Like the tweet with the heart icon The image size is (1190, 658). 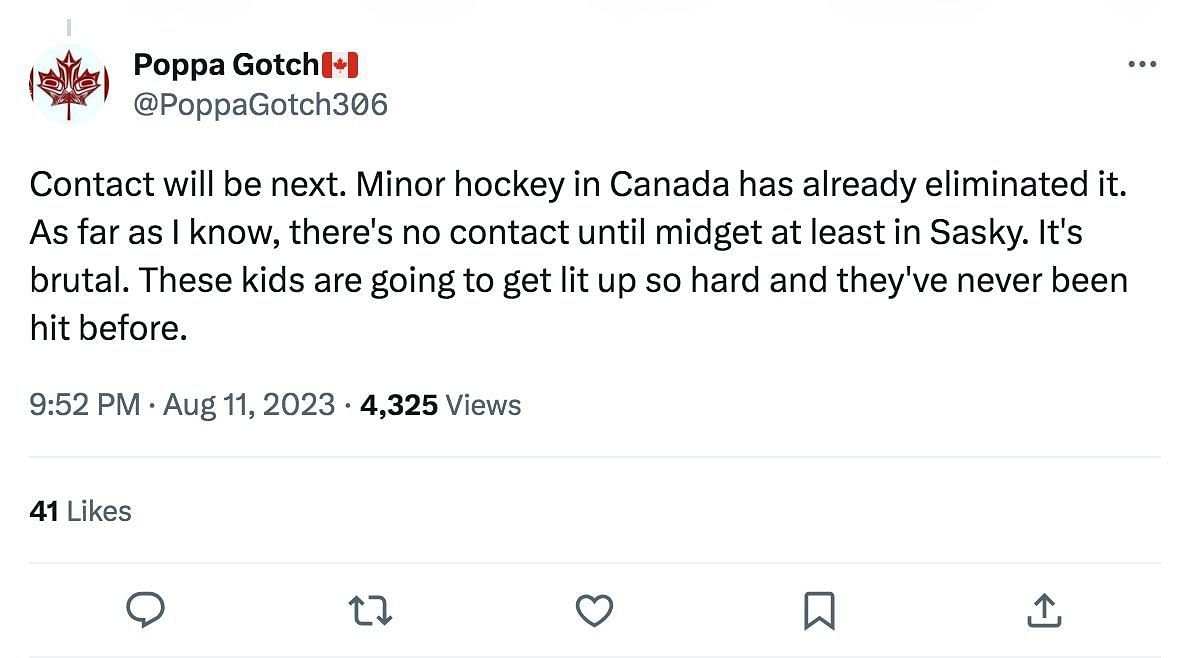[x=594, y=609]
